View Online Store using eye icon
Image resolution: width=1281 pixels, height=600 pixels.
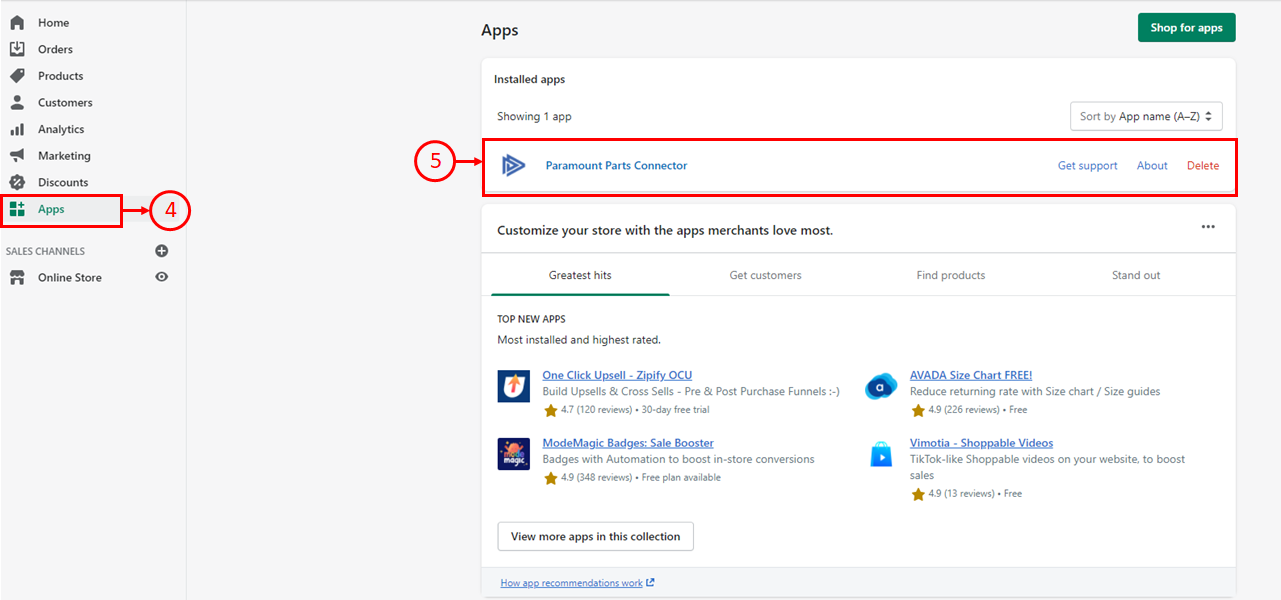pos(162,277)
